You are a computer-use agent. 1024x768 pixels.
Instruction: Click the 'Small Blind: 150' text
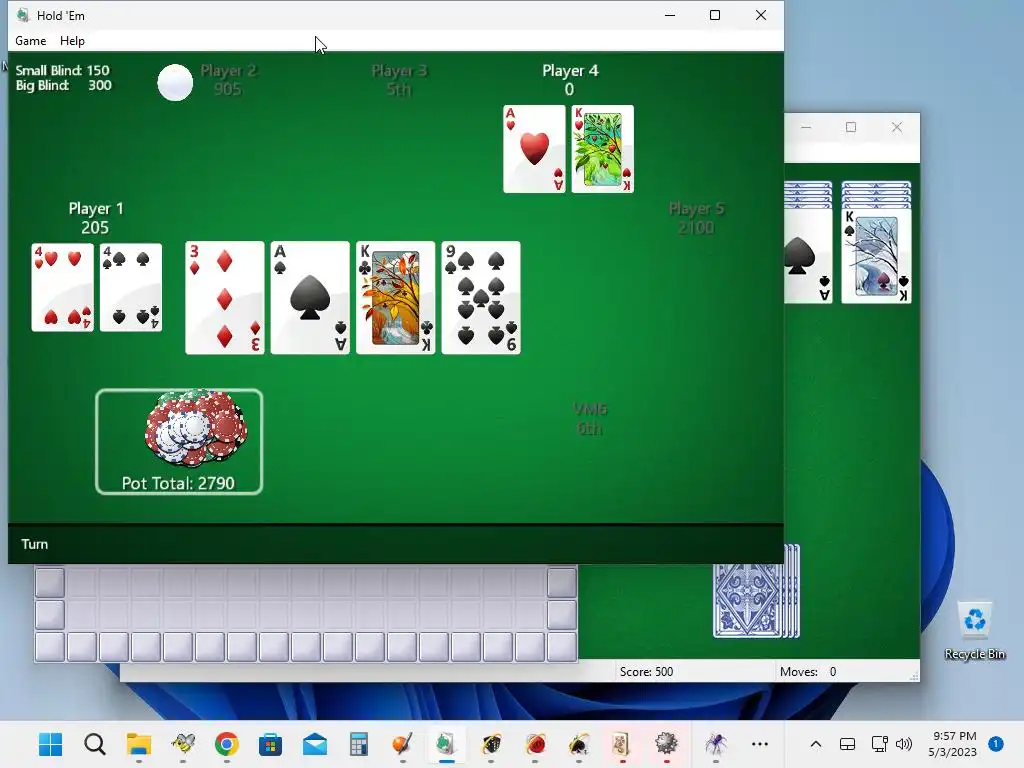(63, 70)
